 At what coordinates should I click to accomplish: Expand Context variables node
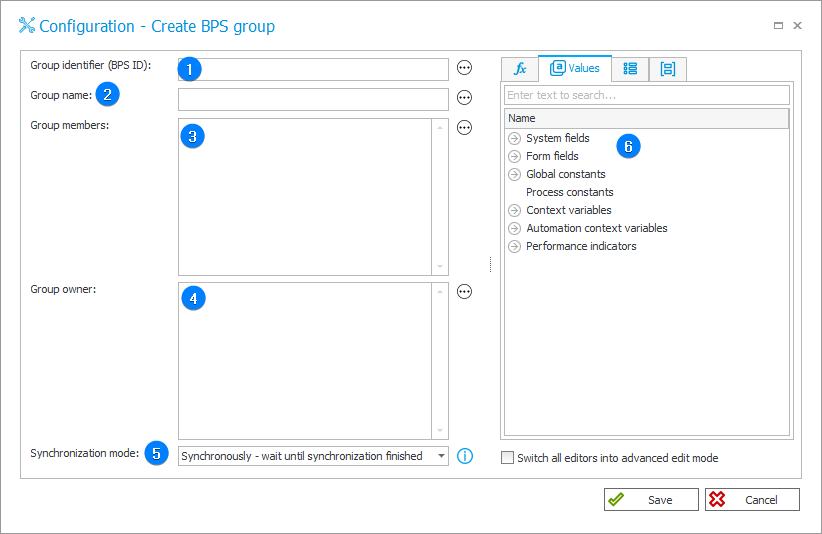pyautogui.click(x=514, y=210)
